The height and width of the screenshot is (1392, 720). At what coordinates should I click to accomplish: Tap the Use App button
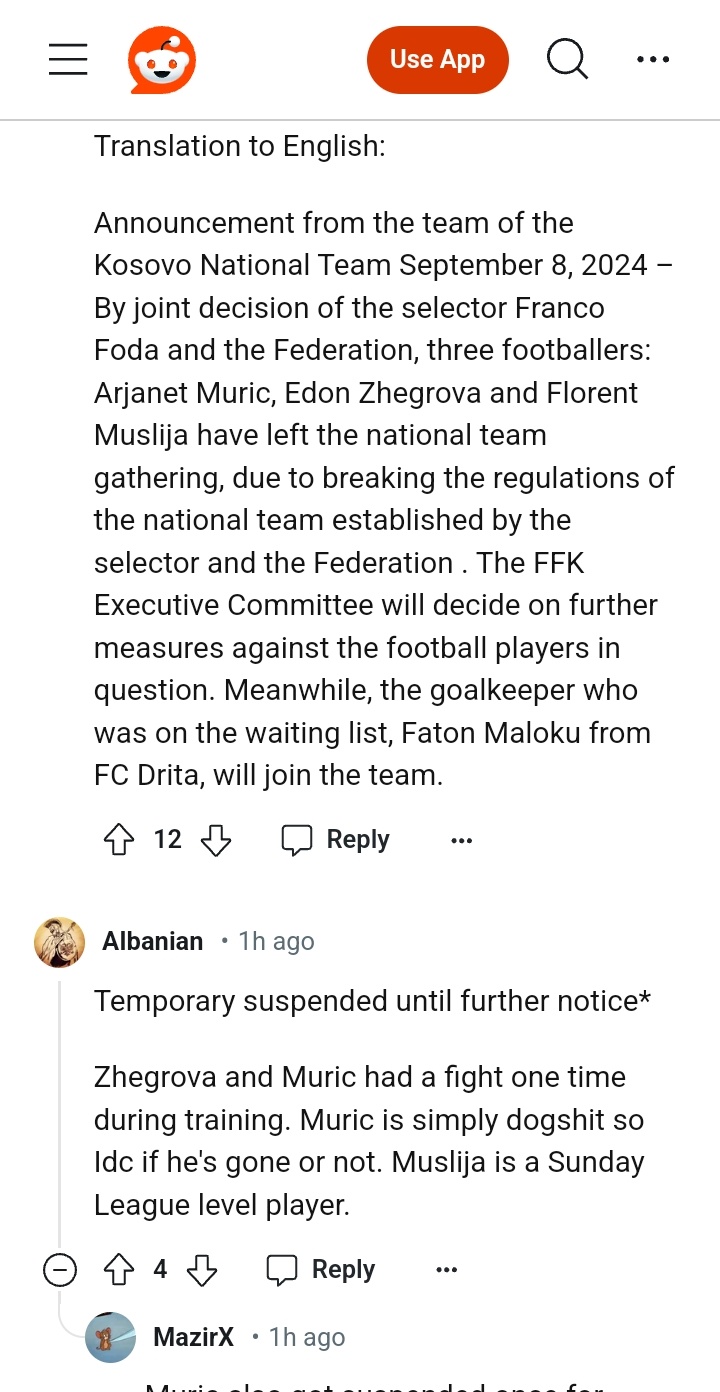pyautogui.click(x=438, y=60)
